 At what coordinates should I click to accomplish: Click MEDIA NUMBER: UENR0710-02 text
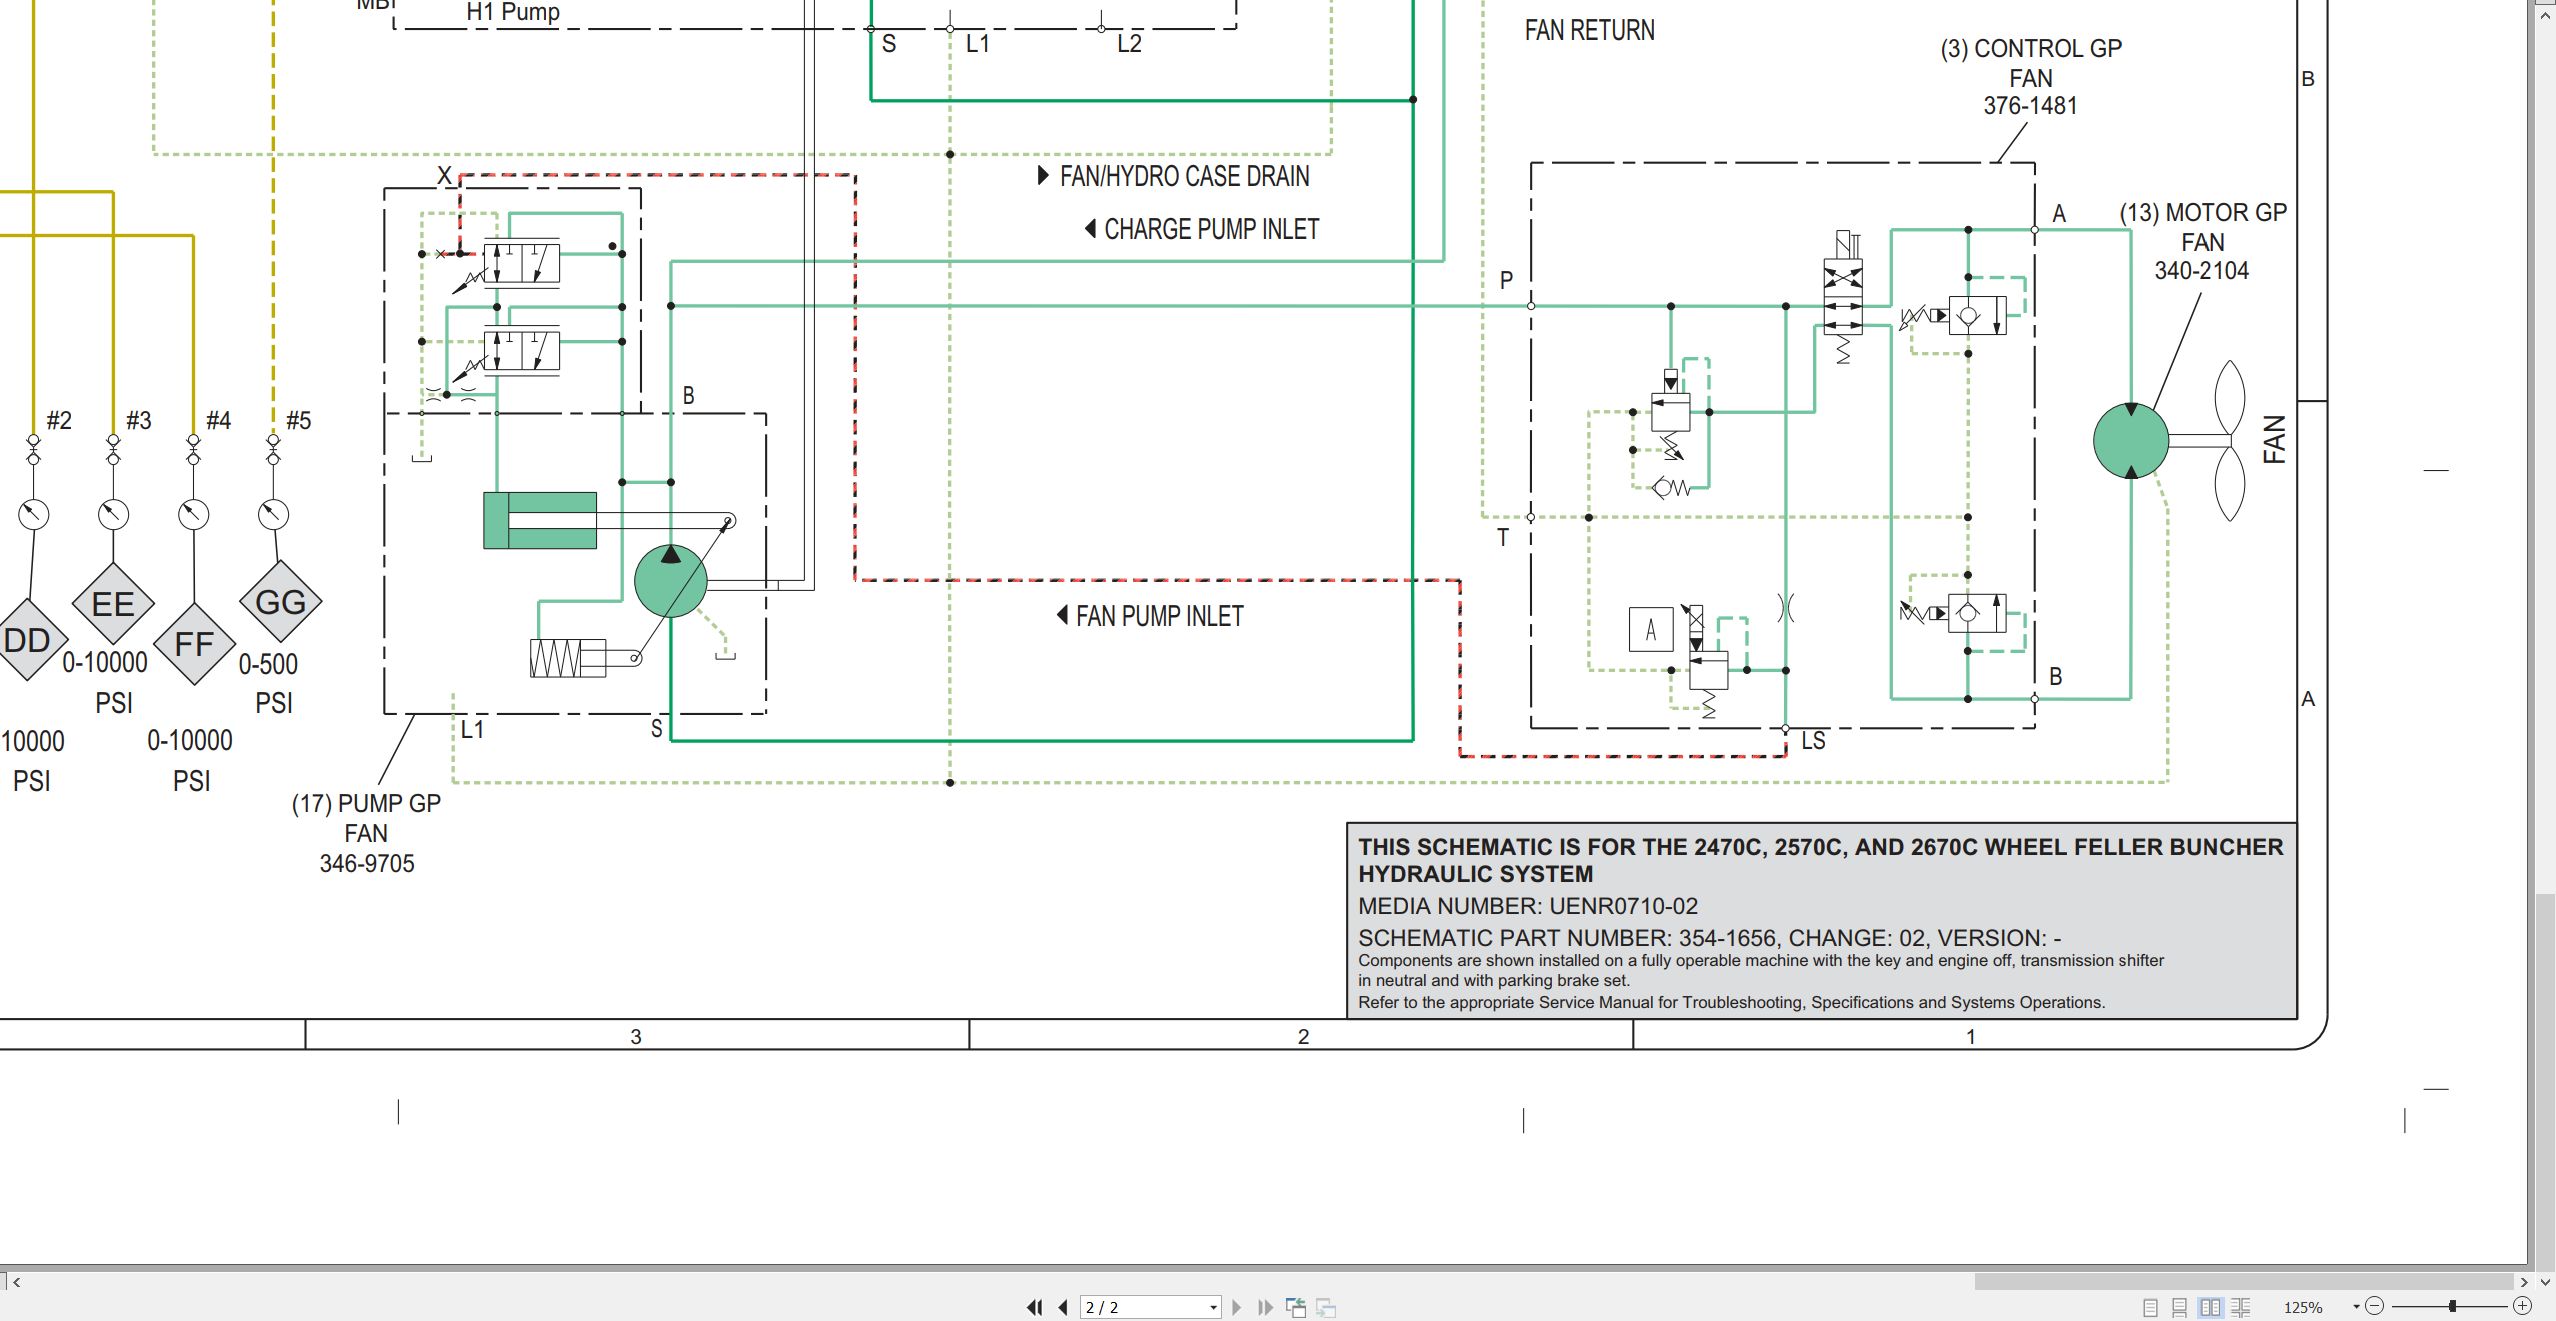click(x=1527, y=906)
